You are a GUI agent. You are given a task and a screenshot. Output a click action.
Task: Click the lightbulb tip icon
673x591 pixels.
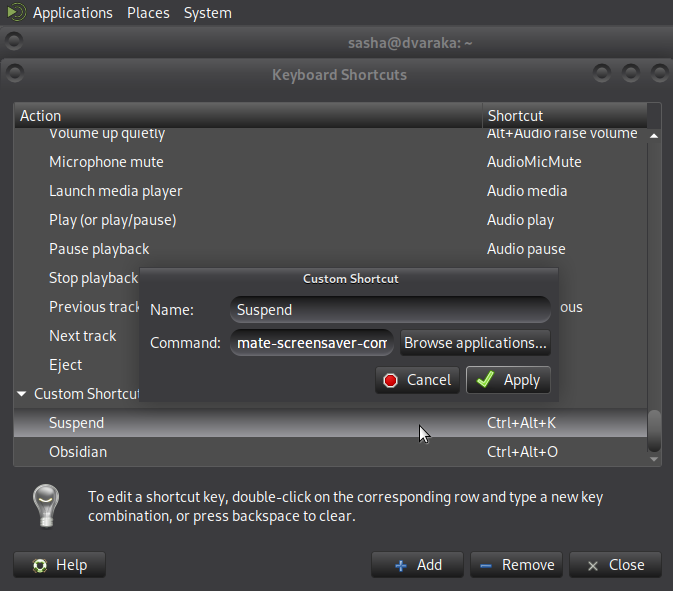coord(46,506)
